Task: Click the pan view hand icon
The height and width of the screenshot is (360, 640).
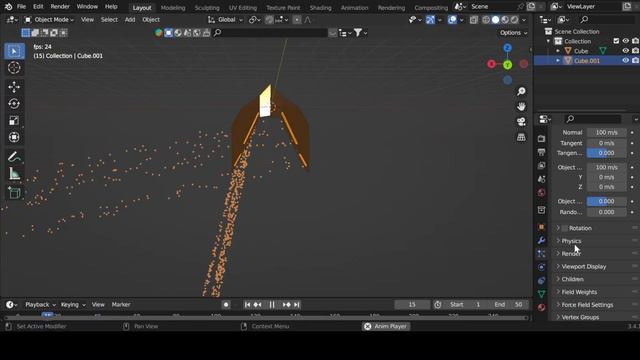Action: pyautogui.click(x=521, y=107)
